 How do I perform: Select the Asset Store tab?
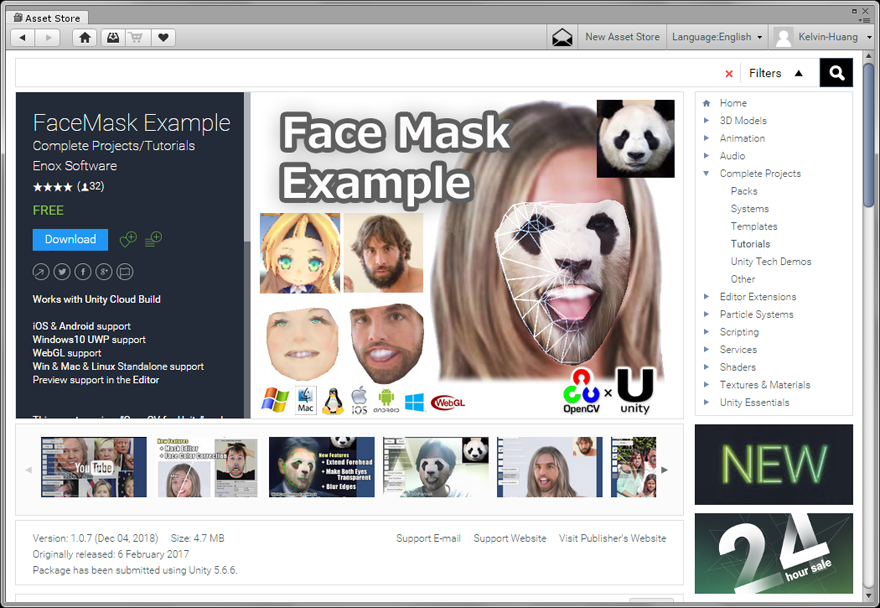coord(47,18)
